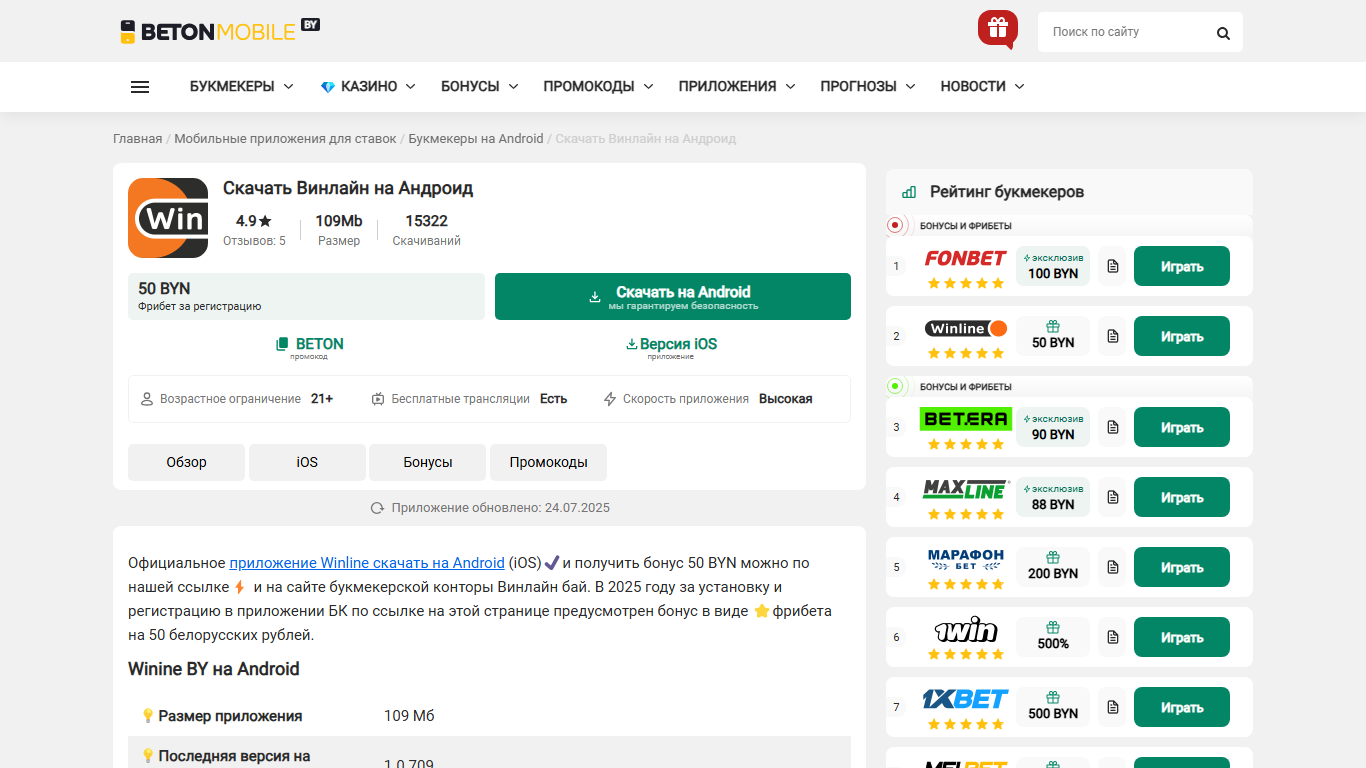The height and width of the screenshot is (768, 1366).
Task: Click the gift icon above 200 BYN bonus
Action: [1053, 557]
